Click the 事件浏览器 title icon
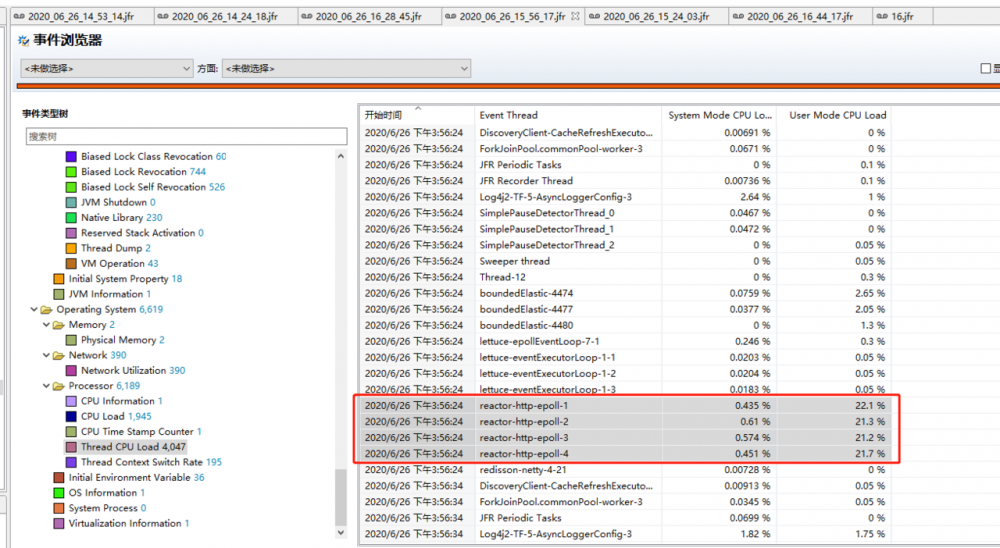The image size is (1000, 548). pos(24,41)
